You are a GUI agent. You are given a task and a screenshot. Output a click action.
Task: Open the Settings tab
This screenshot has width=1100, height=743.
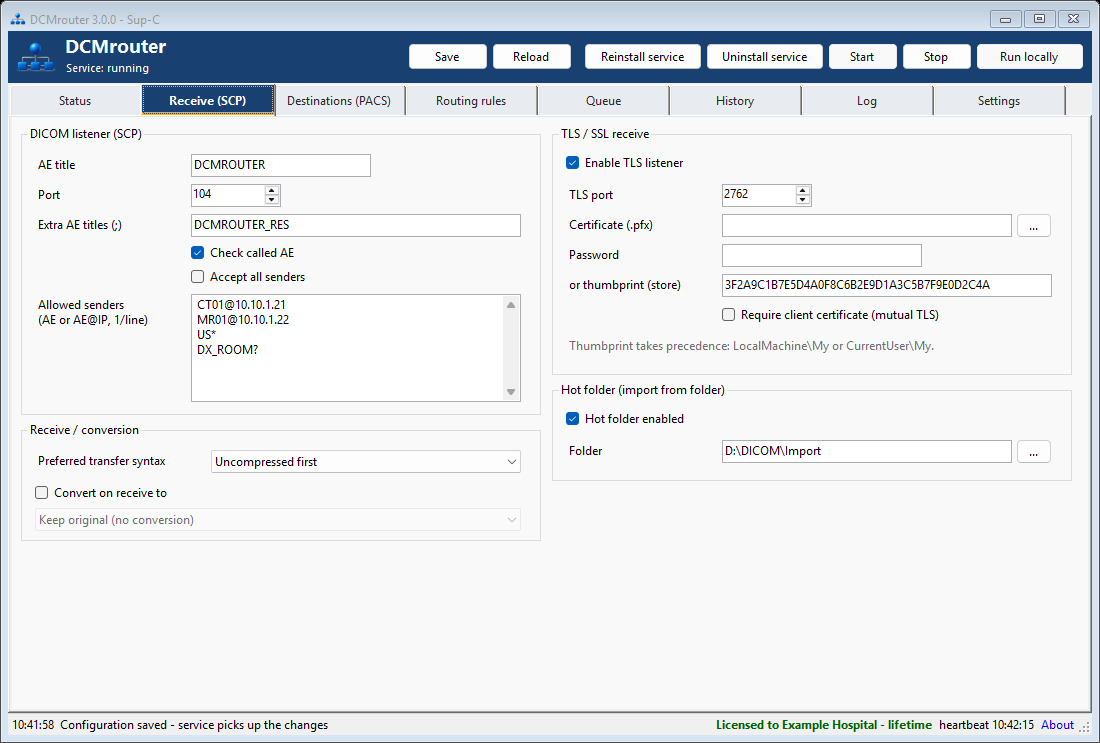(998, 100)
